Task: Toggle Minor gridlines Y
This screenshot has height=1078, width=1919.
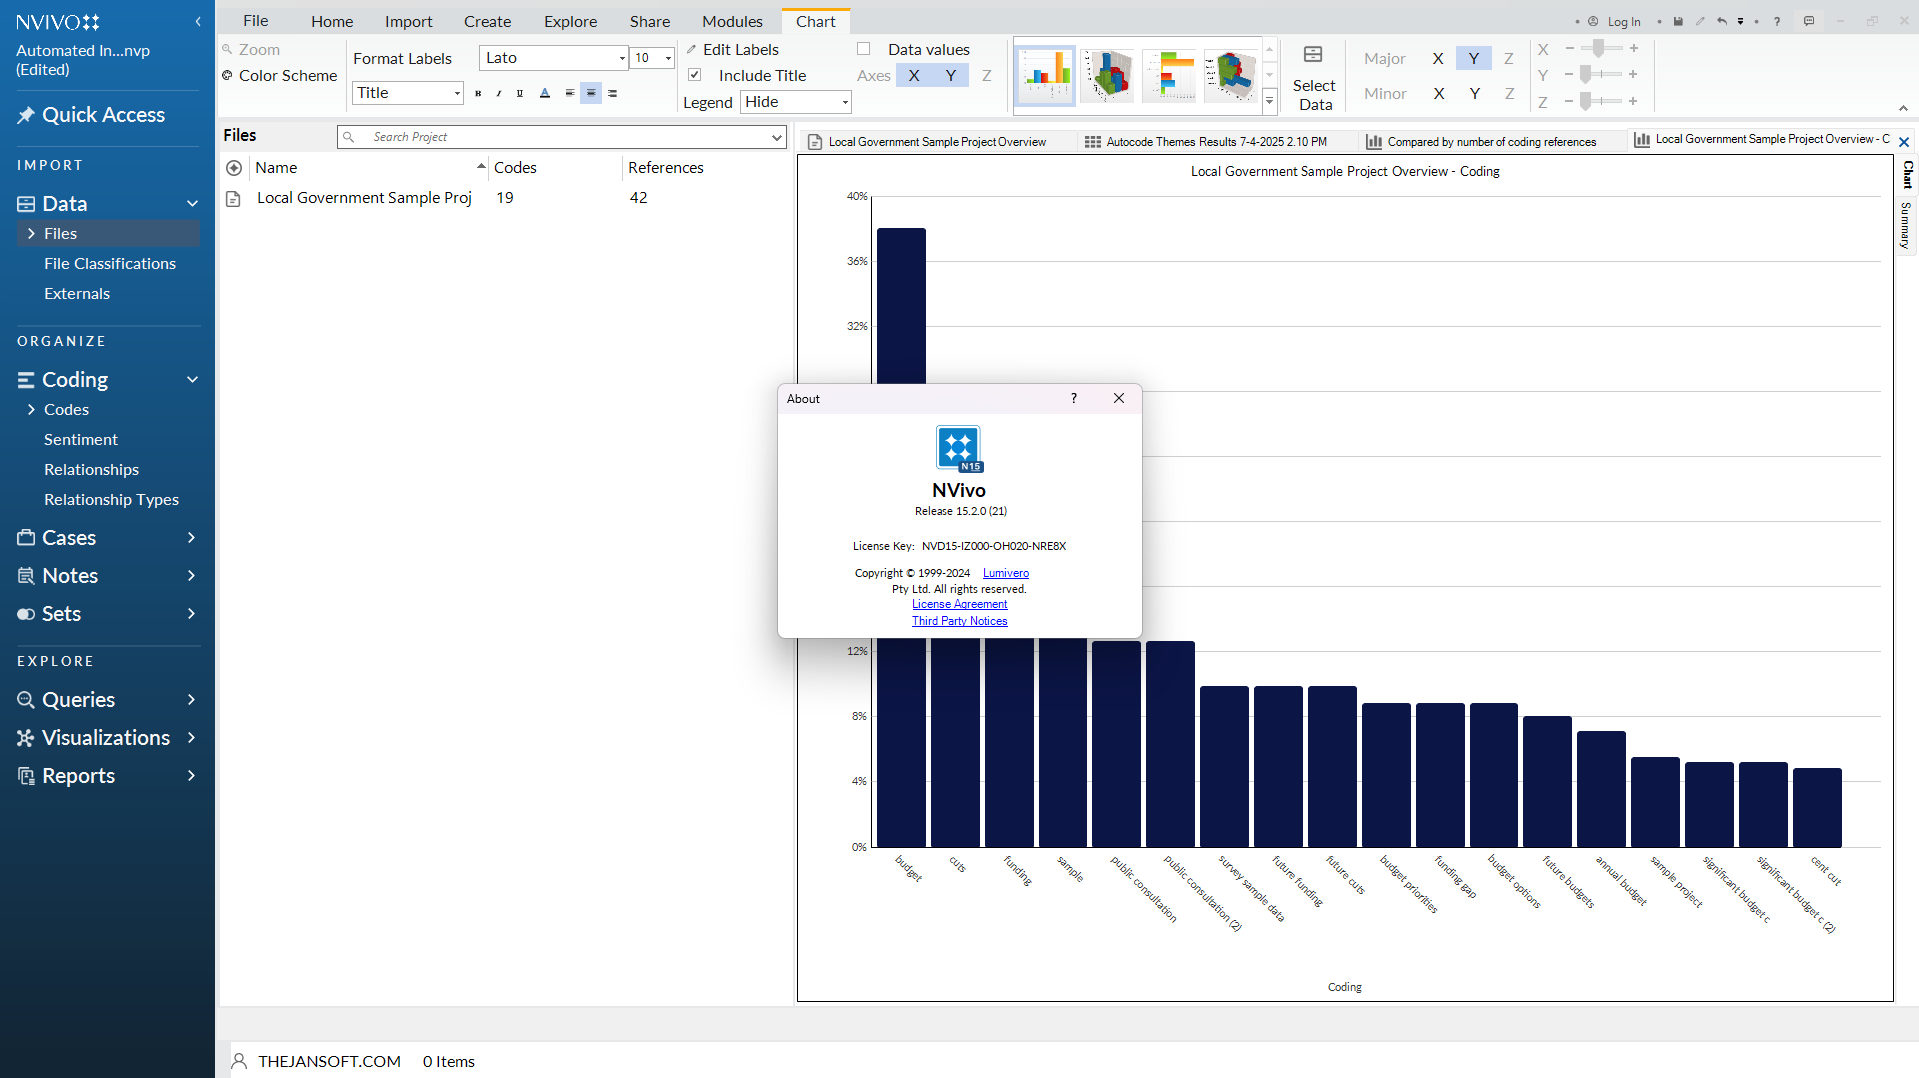Action: point(1474,93)
